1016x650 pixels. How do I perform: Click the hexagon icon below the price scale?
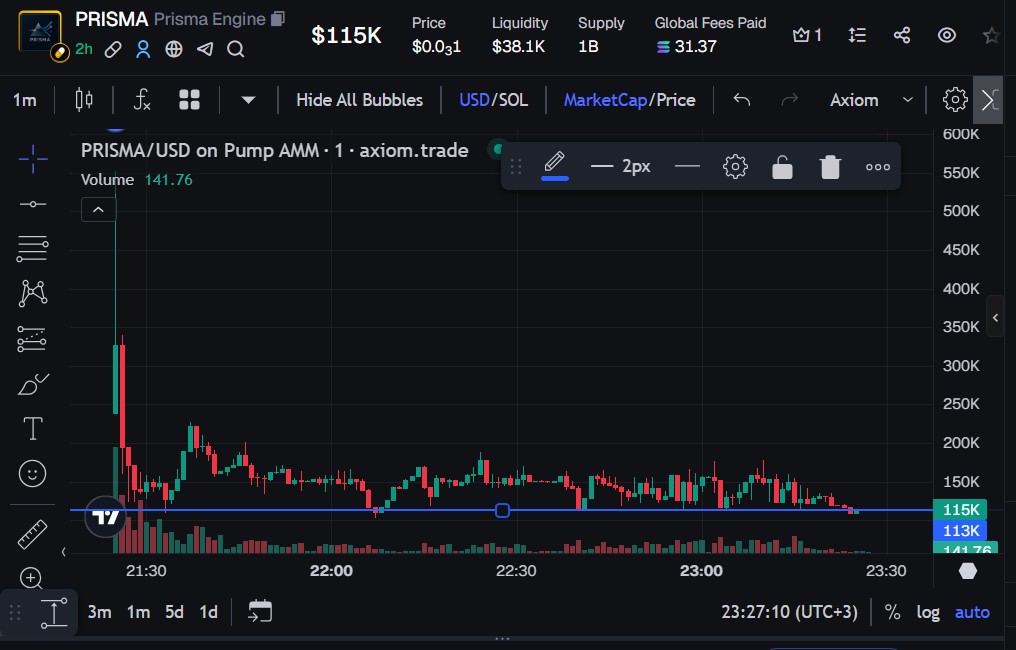[x=967, y=571]
